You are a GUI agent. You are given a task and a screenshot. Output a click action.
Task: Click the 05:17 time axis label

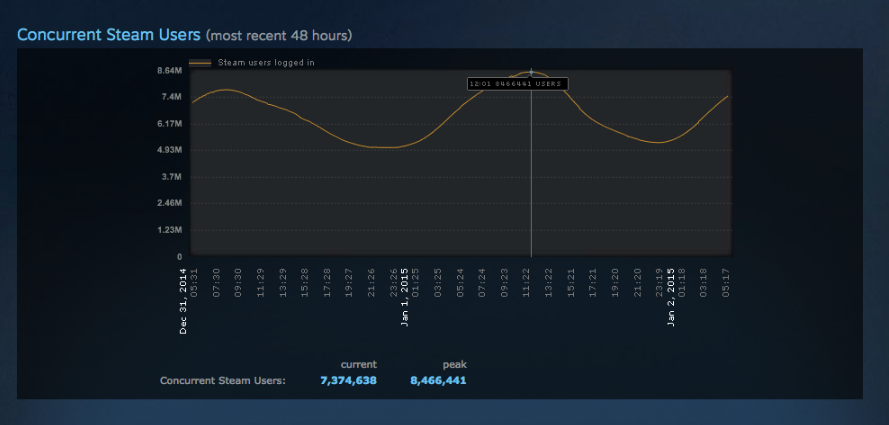coord(726,282)
